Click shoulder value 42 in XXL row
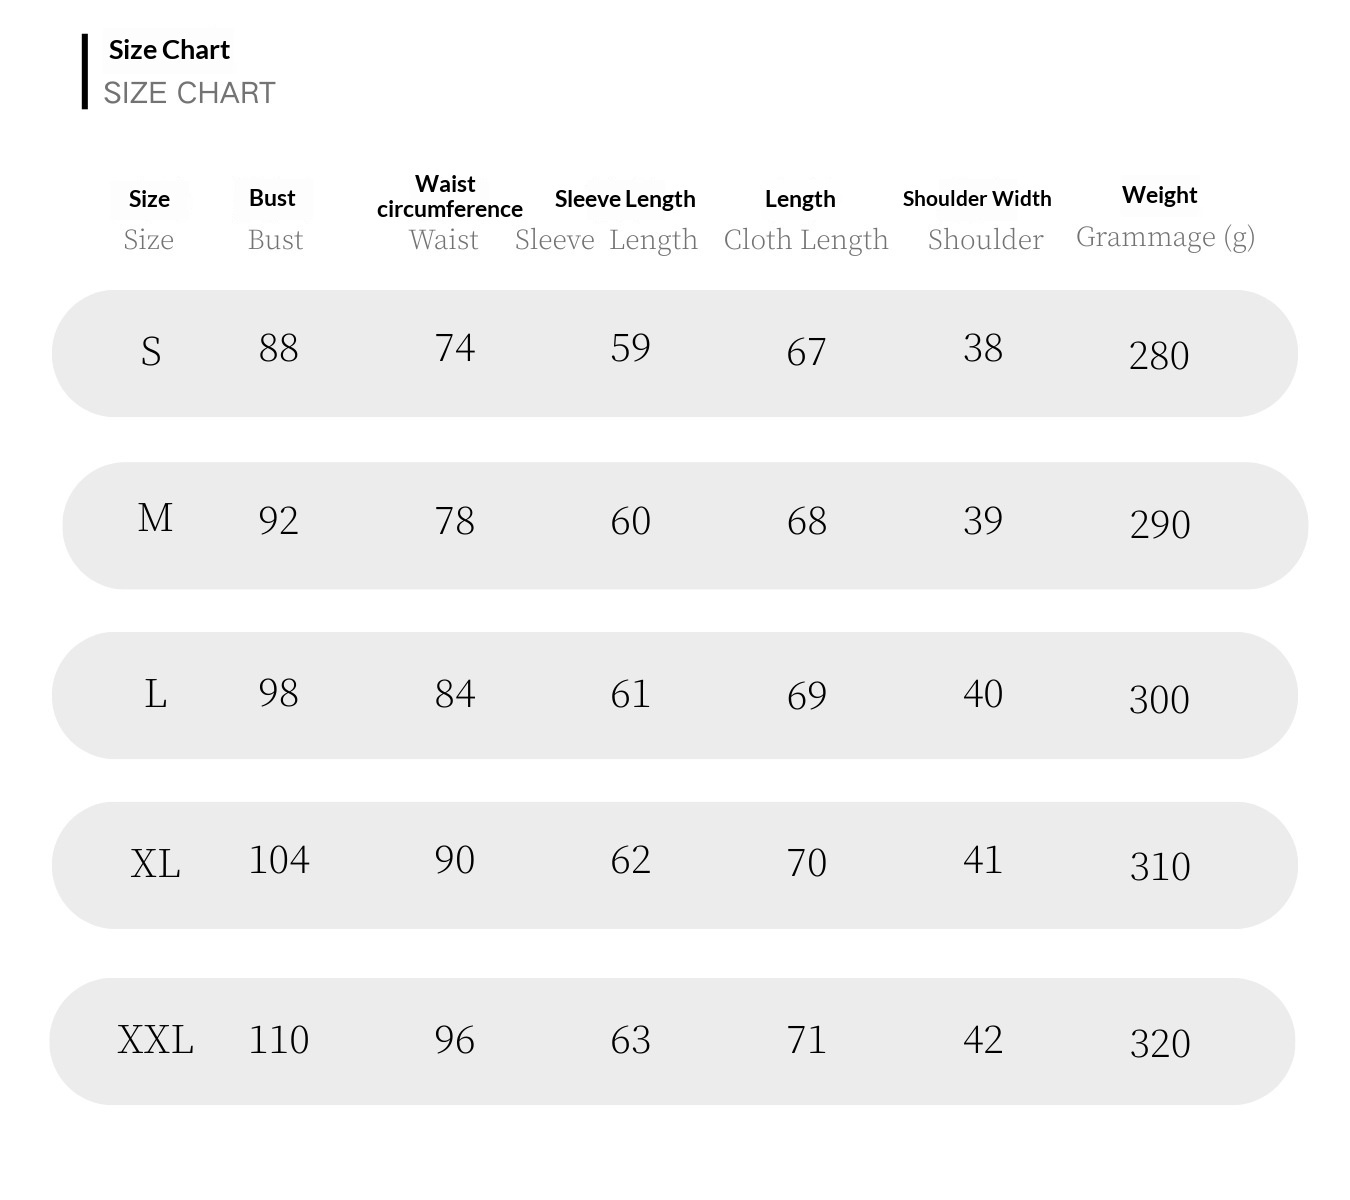This screenshot has height=1200, width=1350. pos(982,1040)
